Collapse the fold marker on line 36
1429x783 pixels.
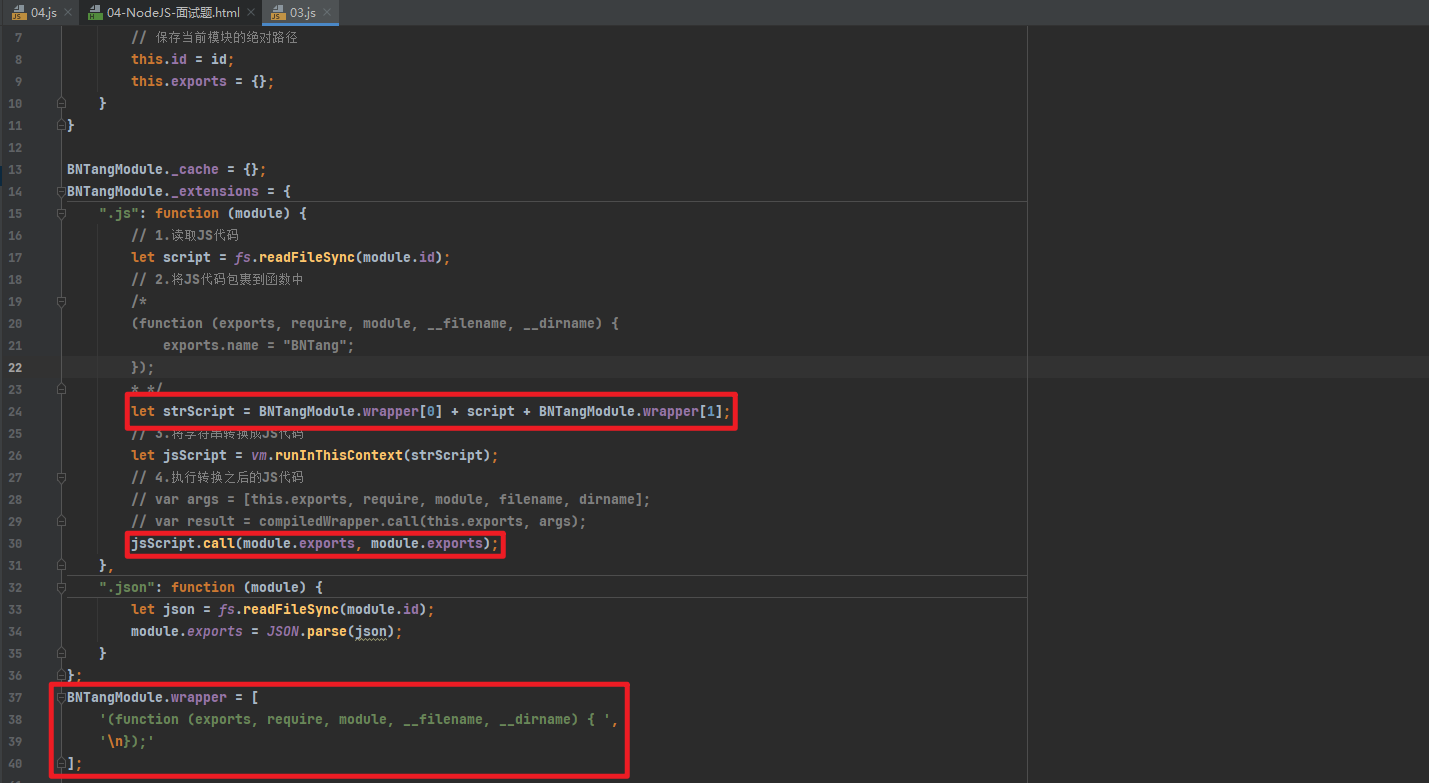(x=61, y=675)
